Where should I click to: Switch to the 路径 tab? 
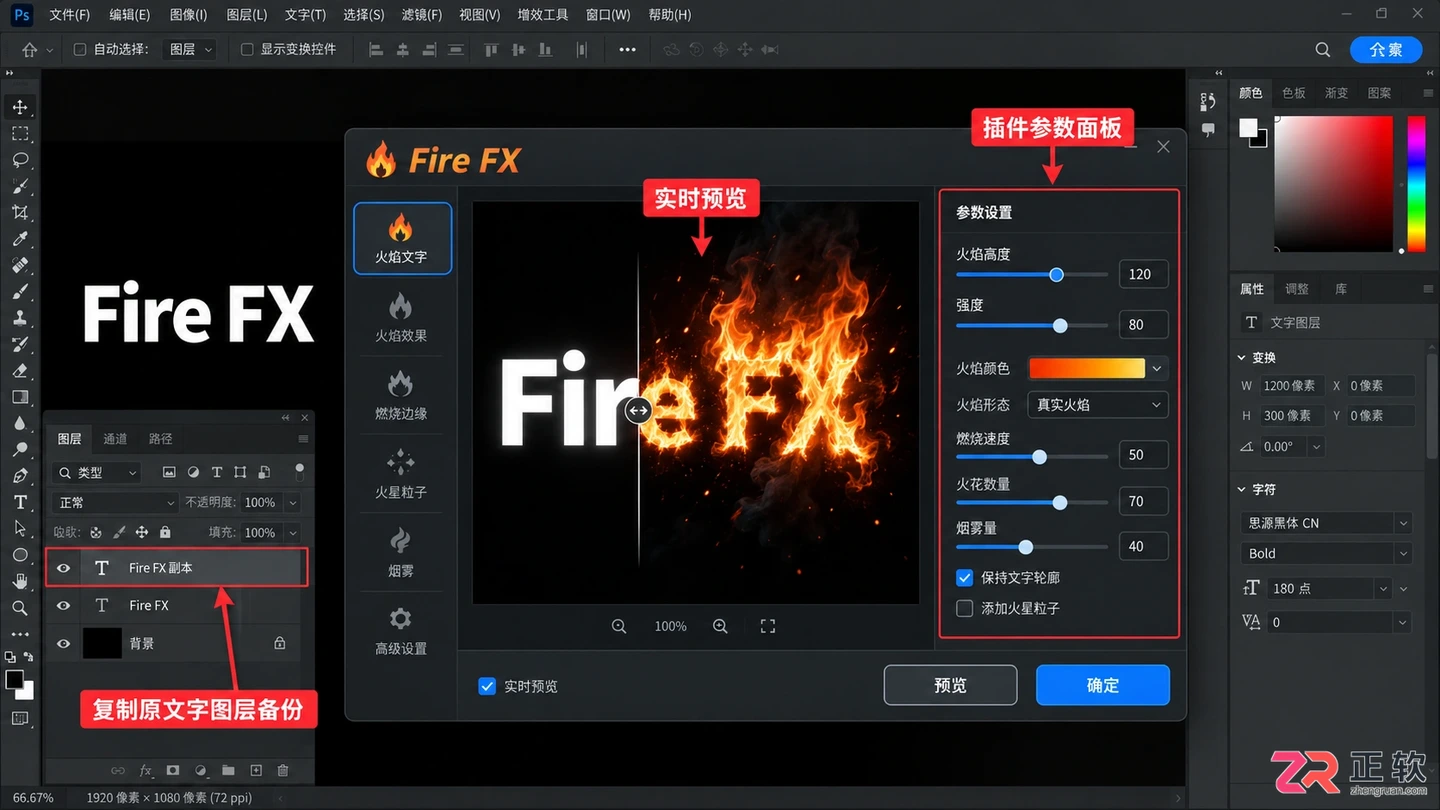(160, 439)
